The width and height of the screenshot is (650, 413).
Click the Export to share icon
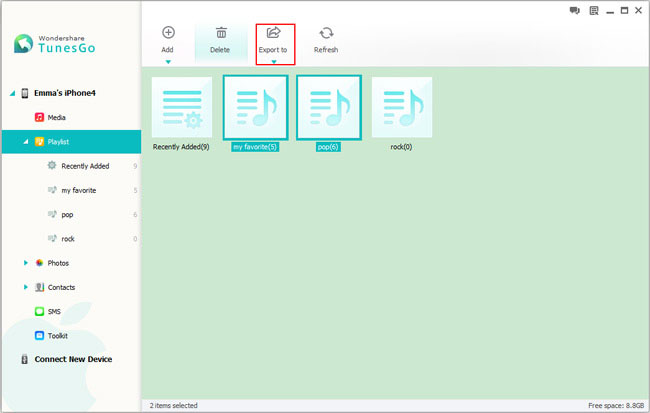[x=274, y=32]
